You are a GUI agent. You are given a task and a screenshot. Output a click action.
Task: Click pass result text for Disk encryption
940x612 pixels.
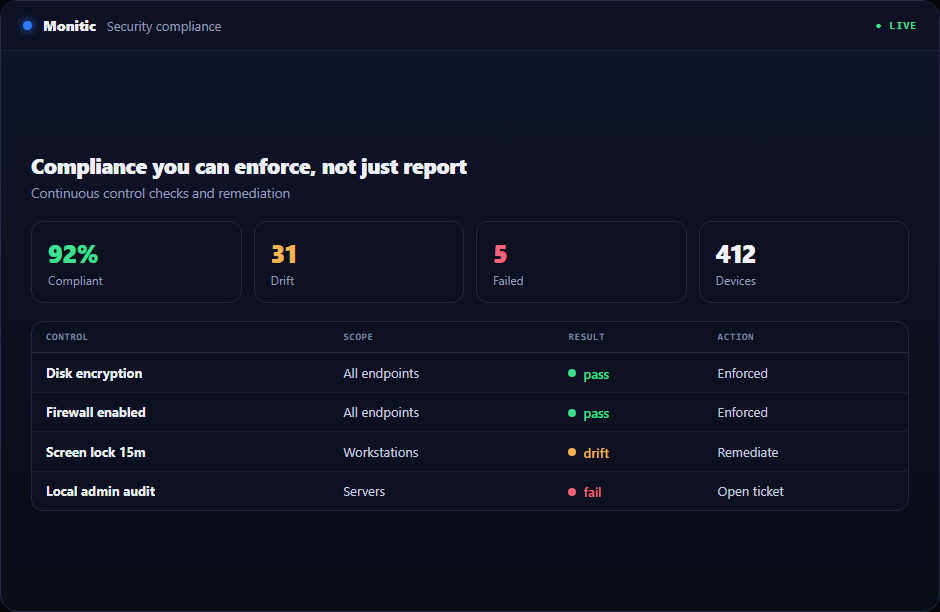click(596, 375)
